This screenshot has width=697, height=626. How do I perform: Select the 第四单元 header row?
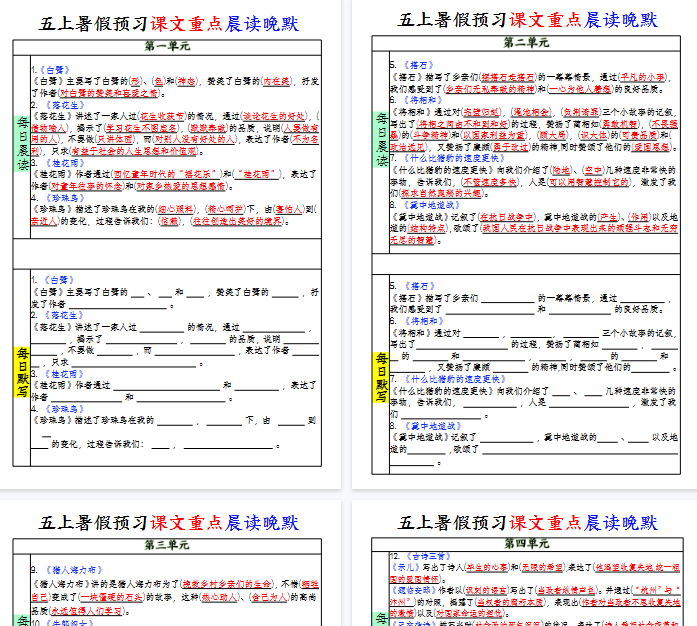coord(526,545)
